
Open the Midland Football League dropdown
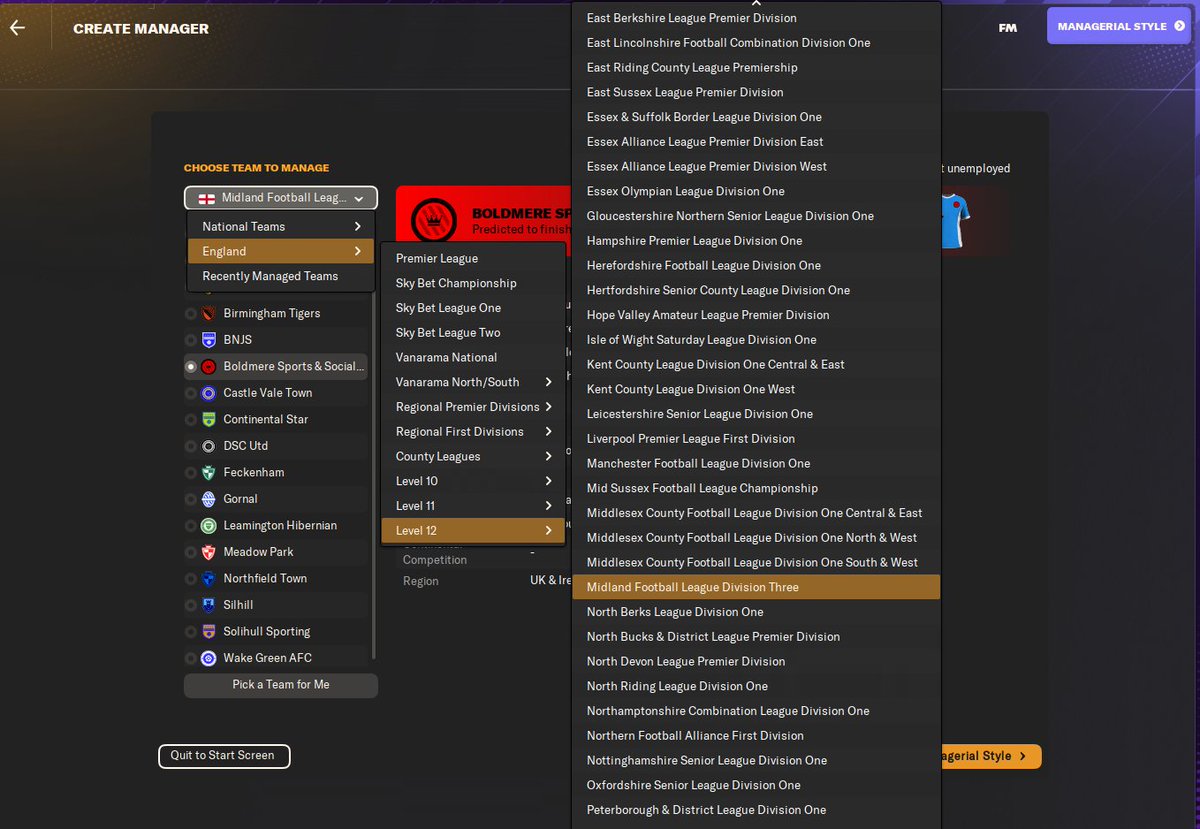click(x=281, y=198)
